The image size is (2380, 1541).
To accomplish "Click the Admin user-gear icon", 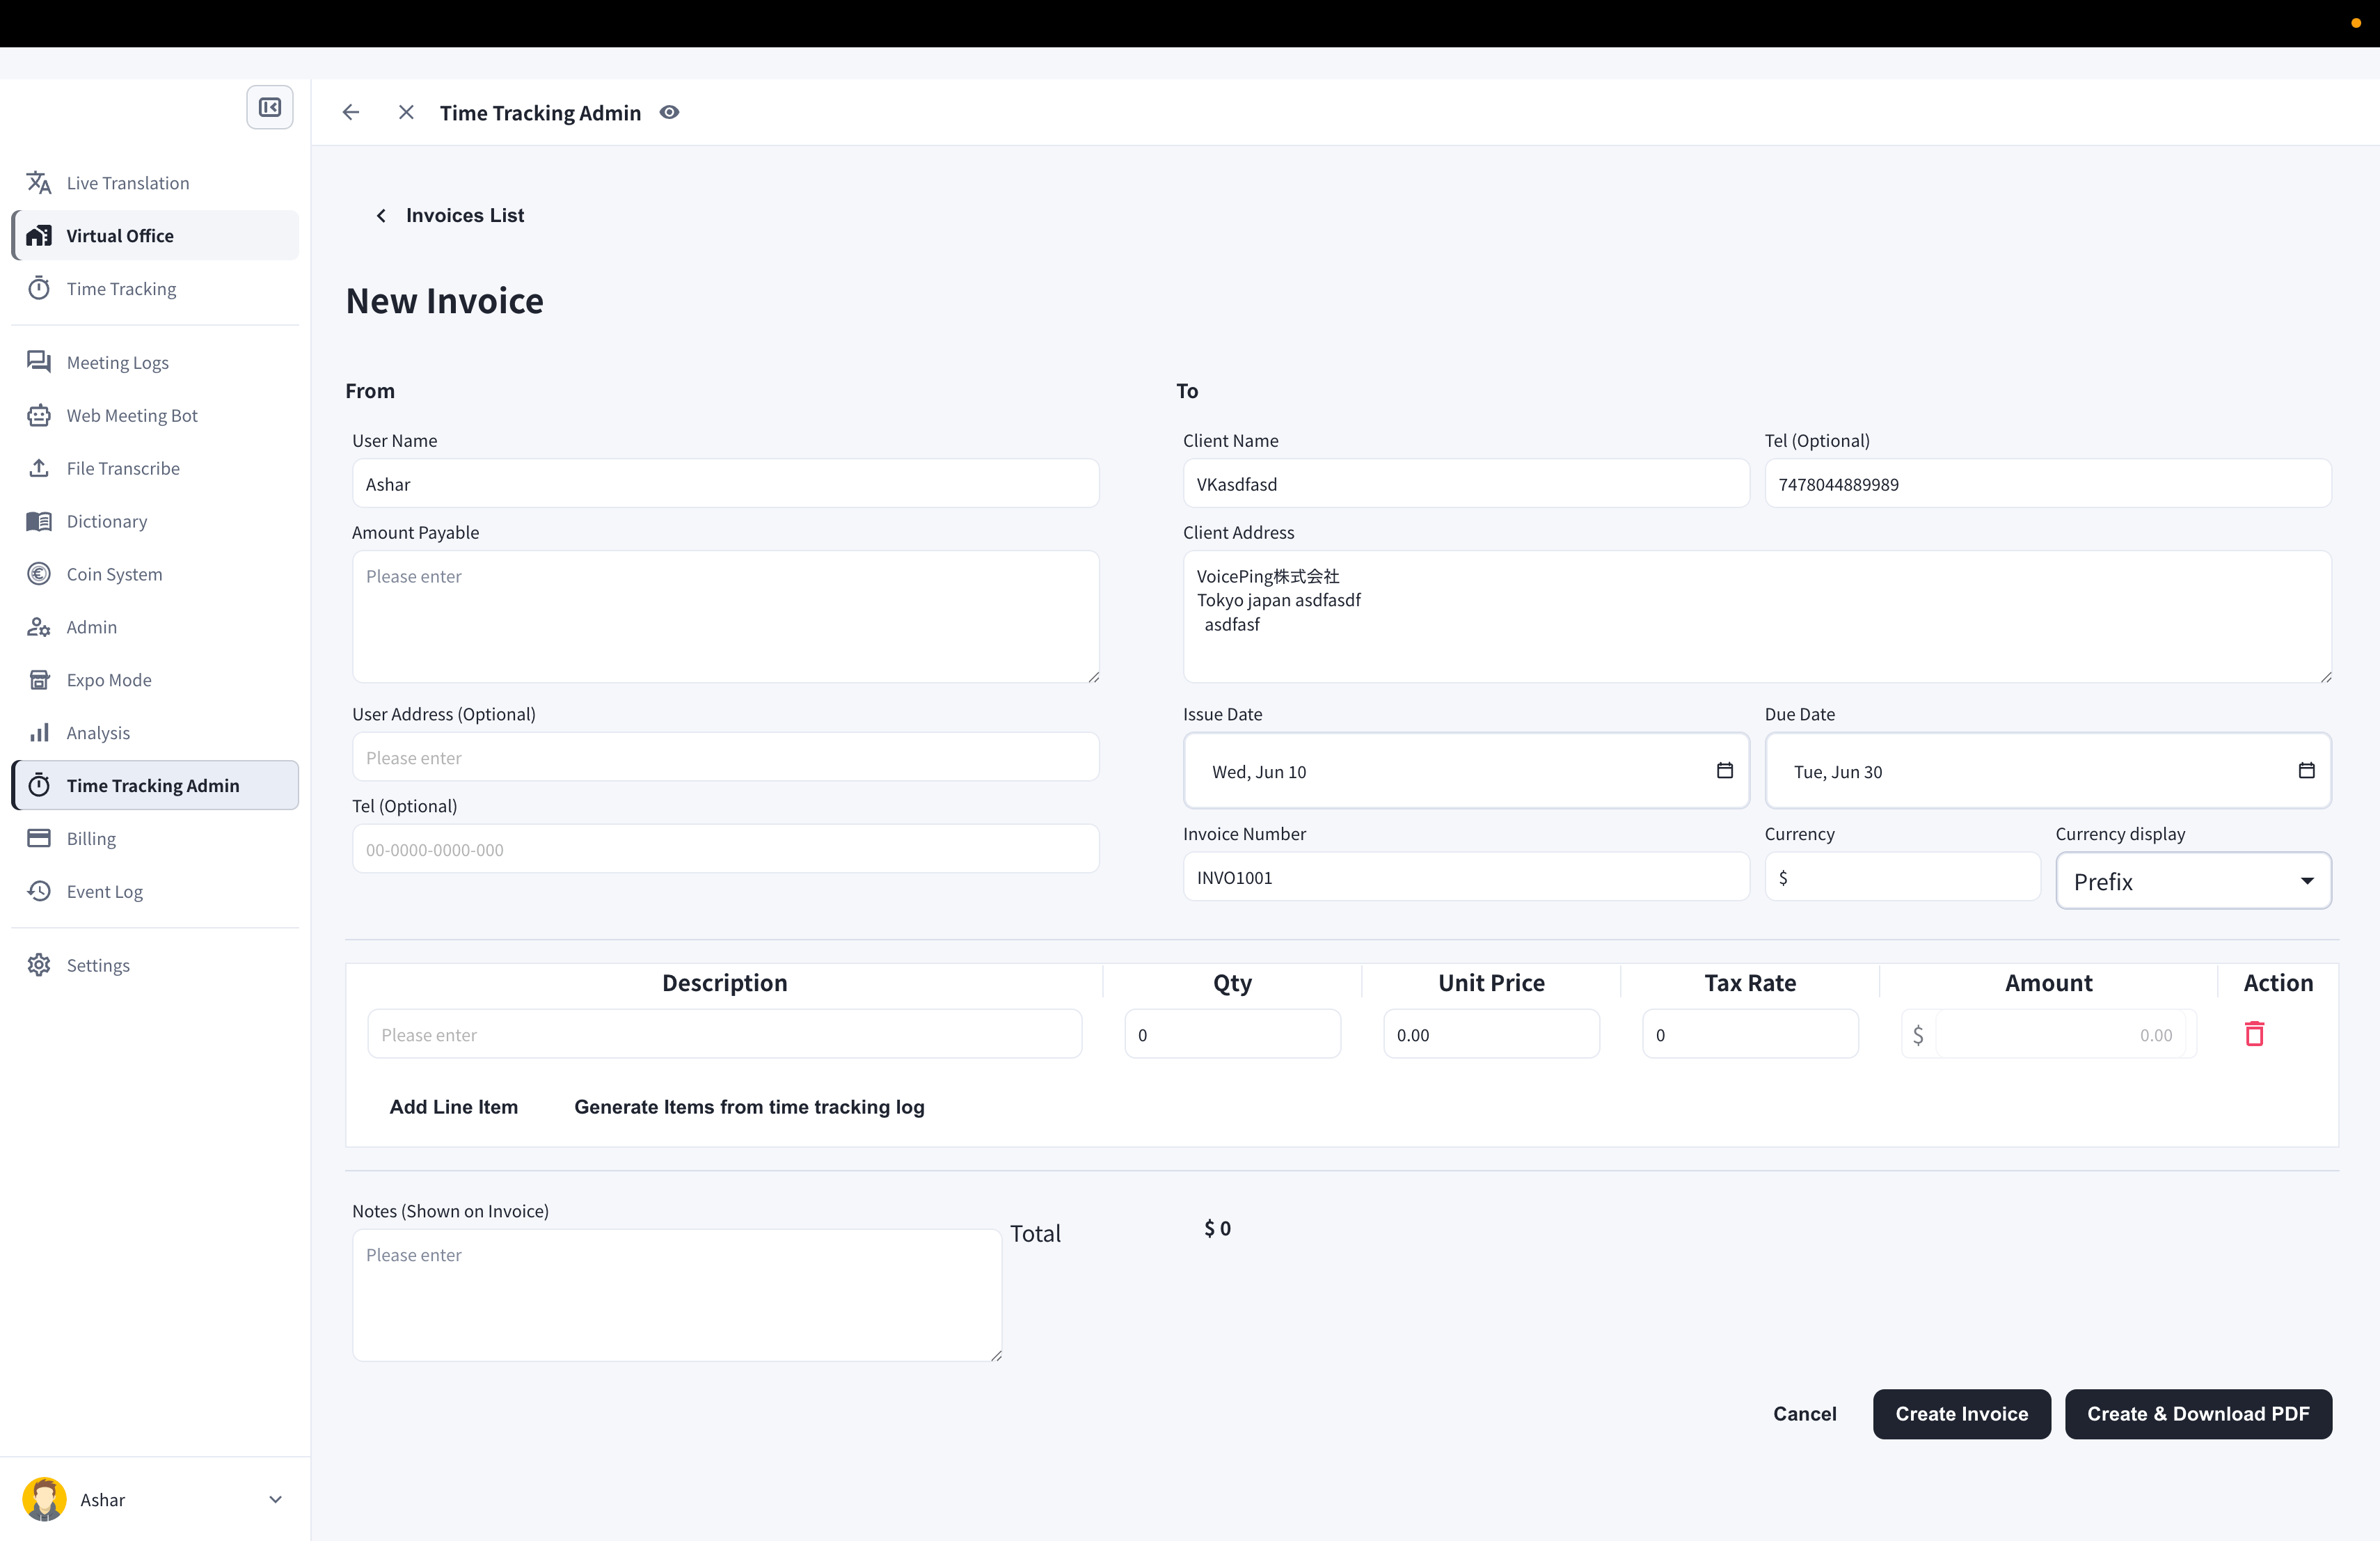I will point(39,627).
